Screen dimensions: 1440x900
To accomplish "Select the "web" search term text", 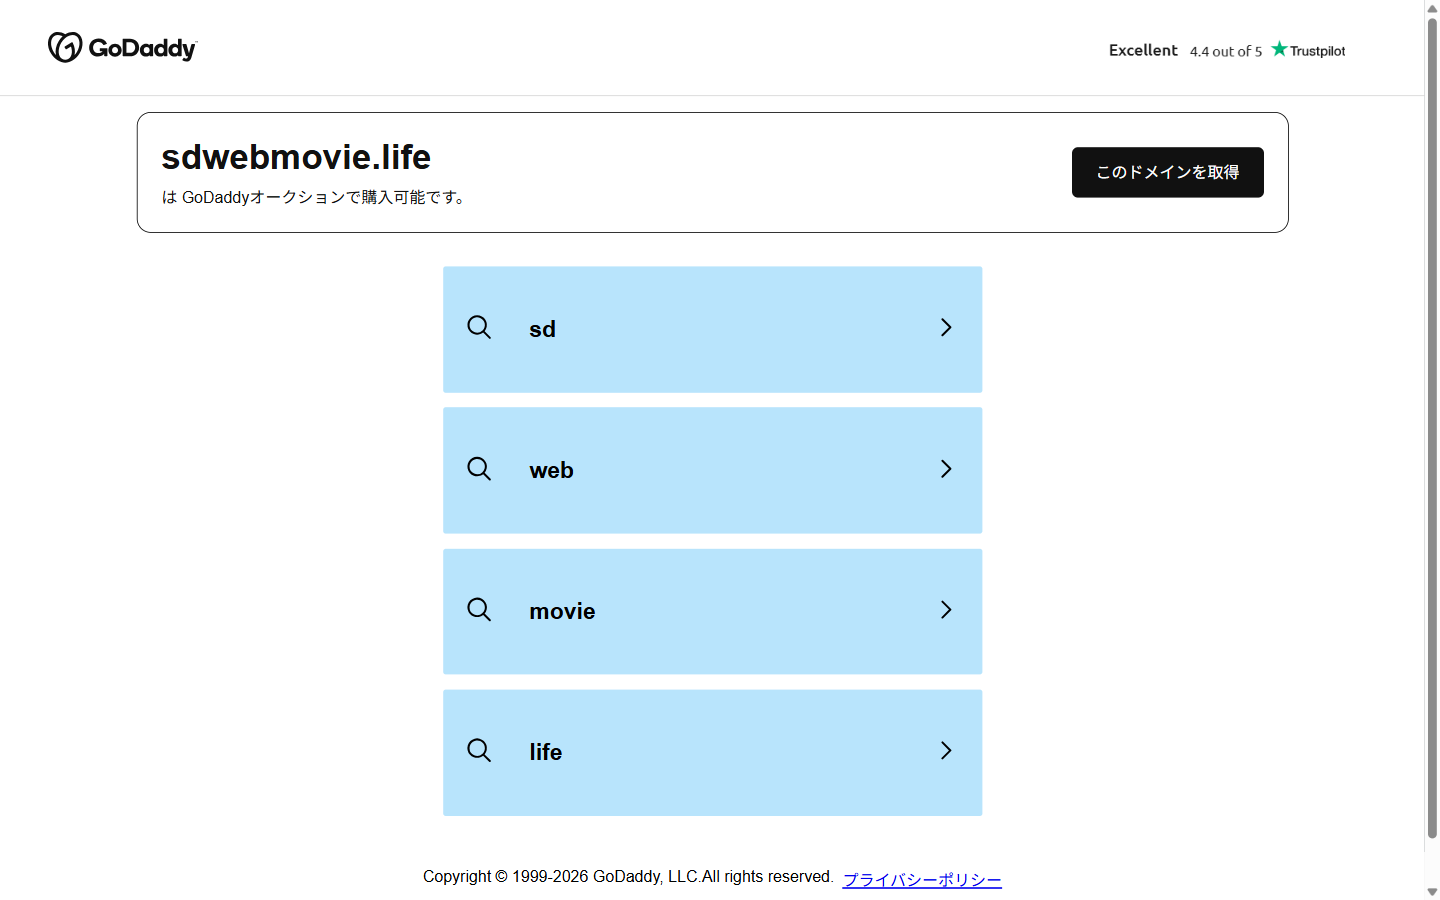I will pyautogui.click(x=551, y=470).
